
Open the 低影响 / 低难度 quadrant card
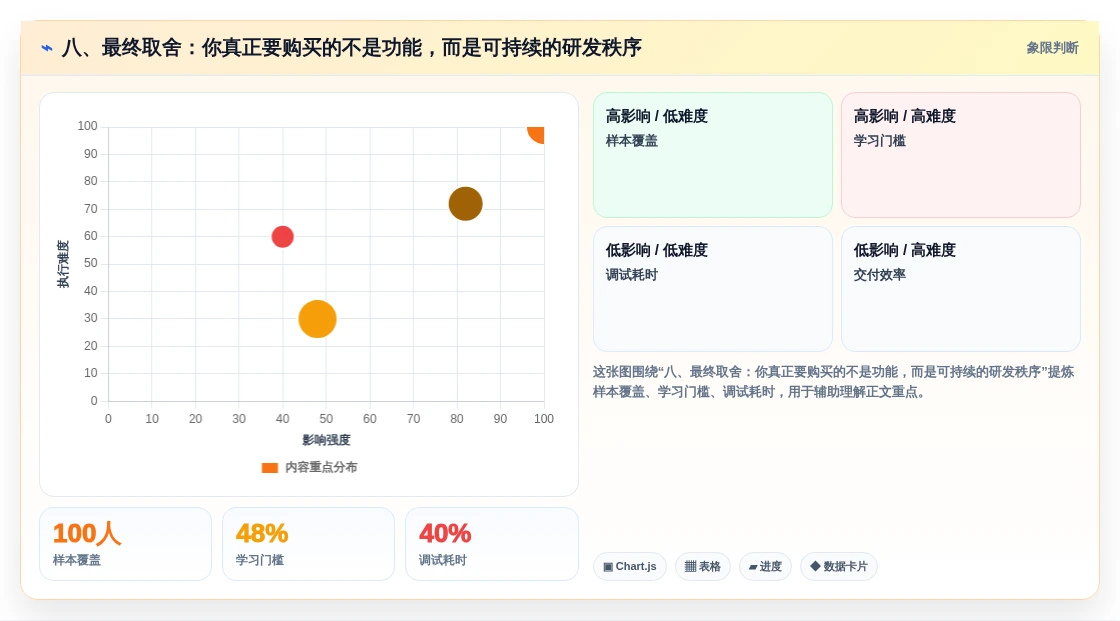[713, 289]
